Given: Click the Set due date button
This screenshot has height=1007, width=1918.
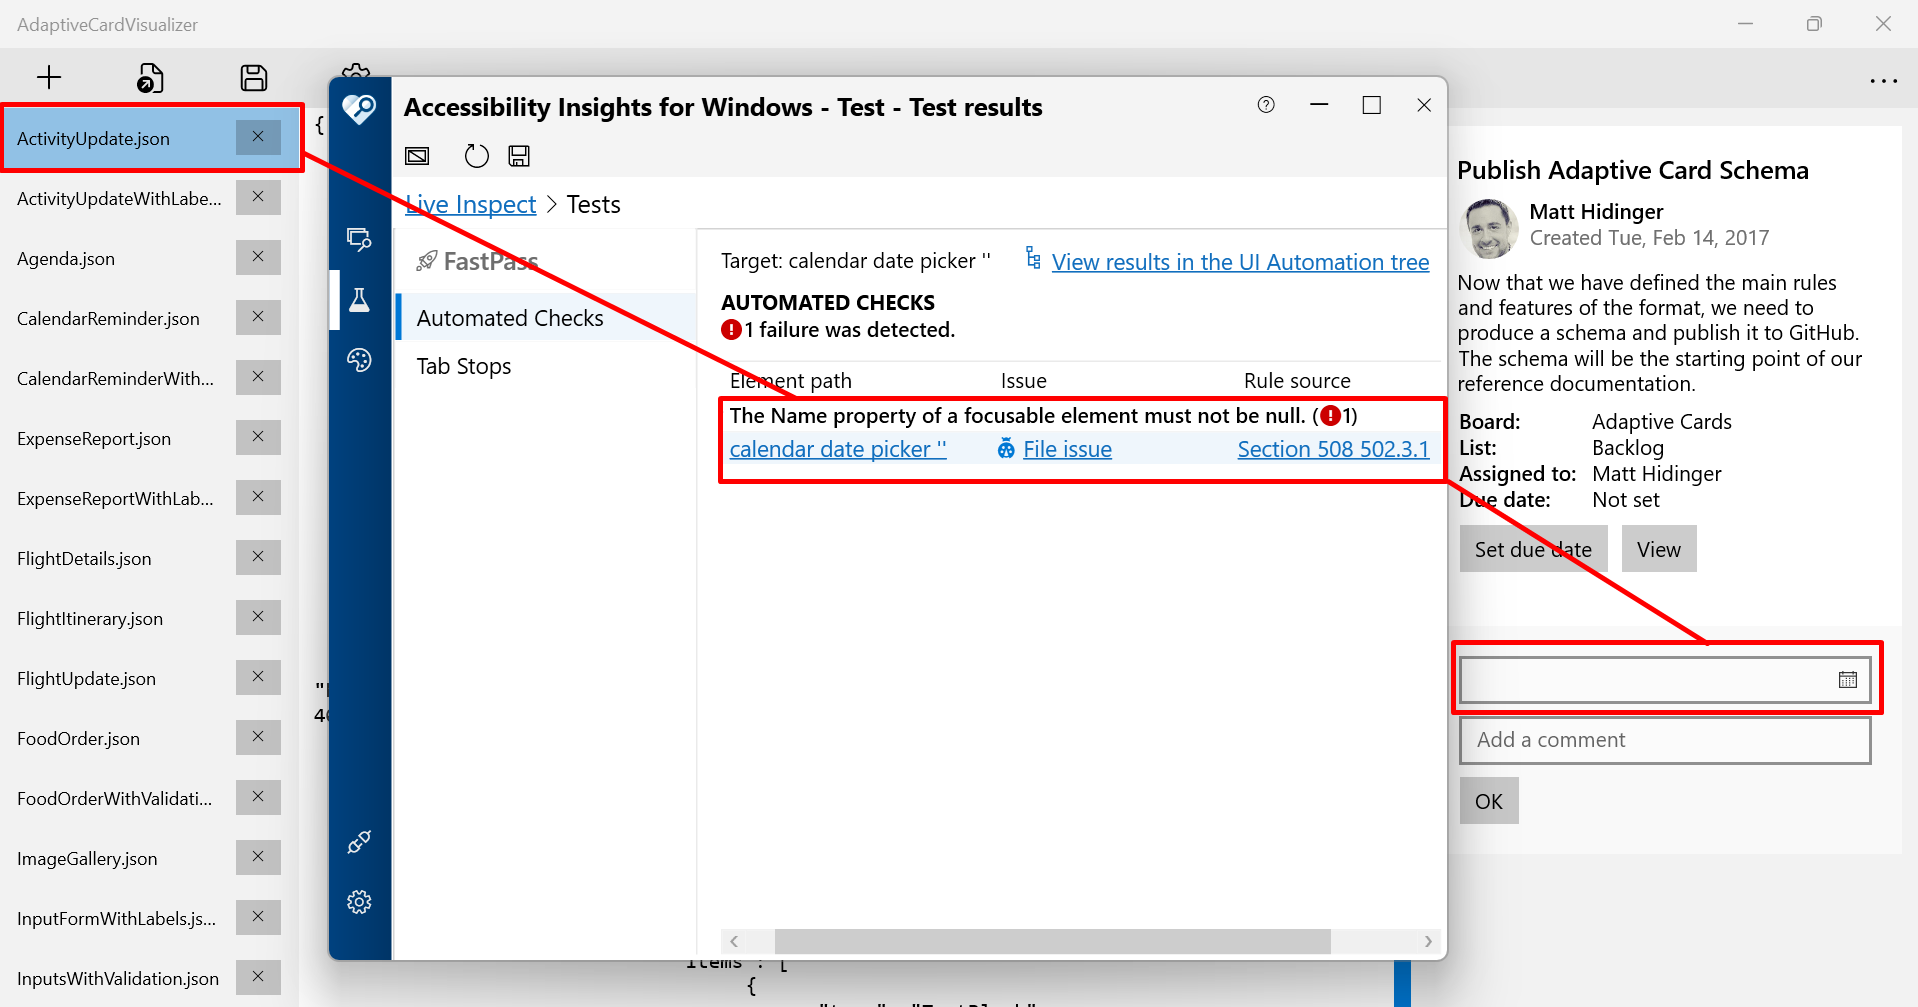Looking at the screenshot, I should pos(1532,549).
